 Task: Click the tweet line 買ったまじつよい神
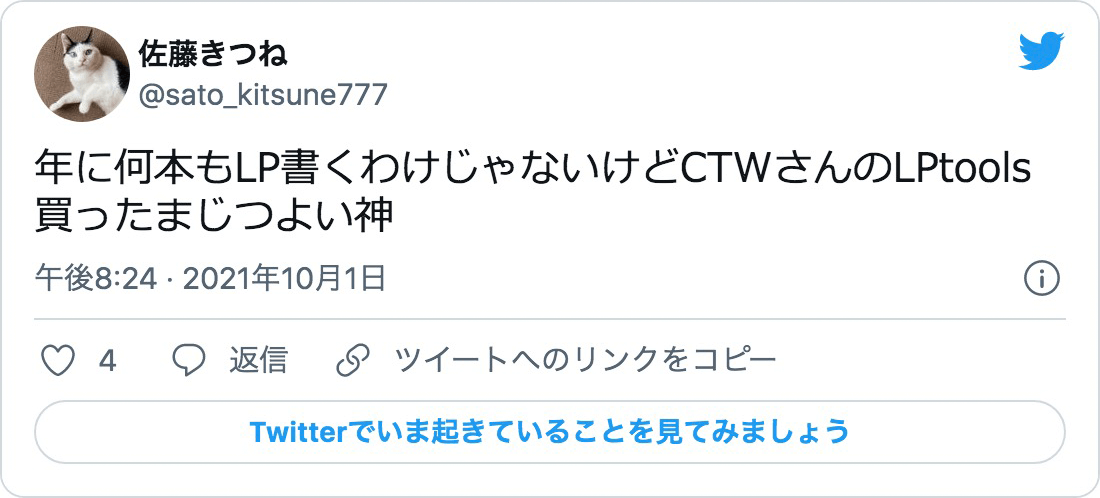pyautogui.click(x=214, y=217)
